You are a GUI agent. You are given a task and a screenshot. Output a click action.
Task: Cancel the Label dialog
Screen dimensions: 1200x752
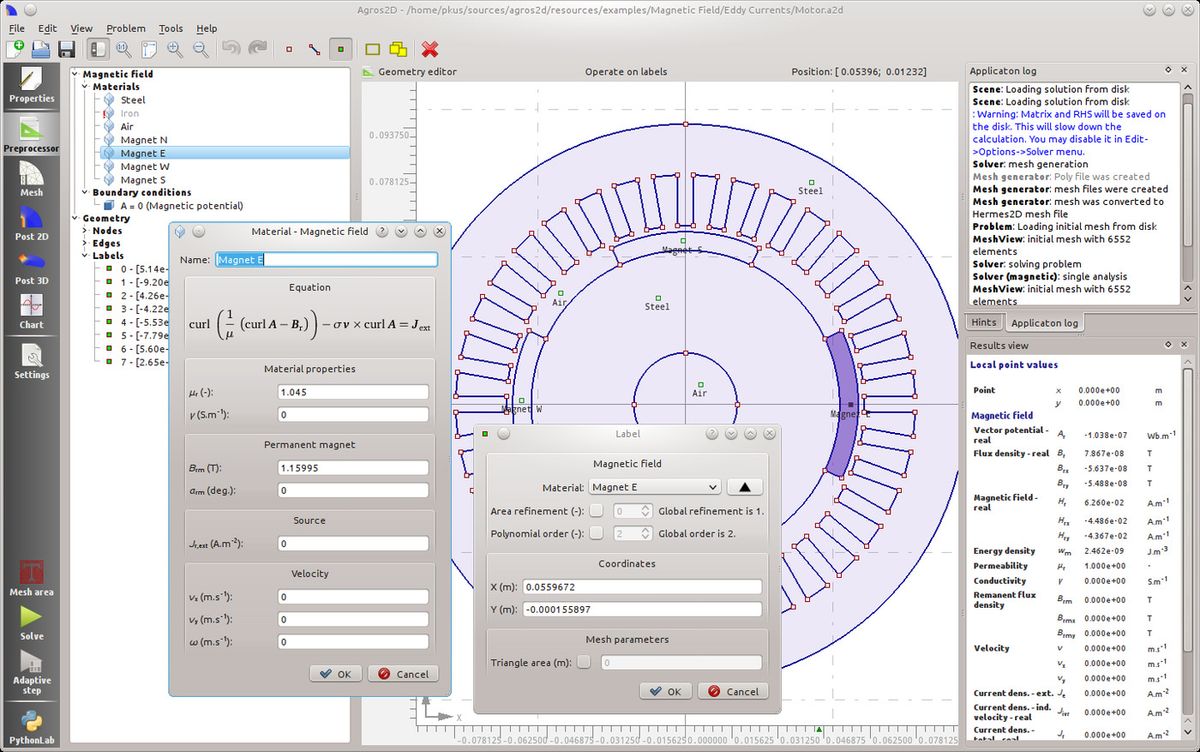click(733, 691)
